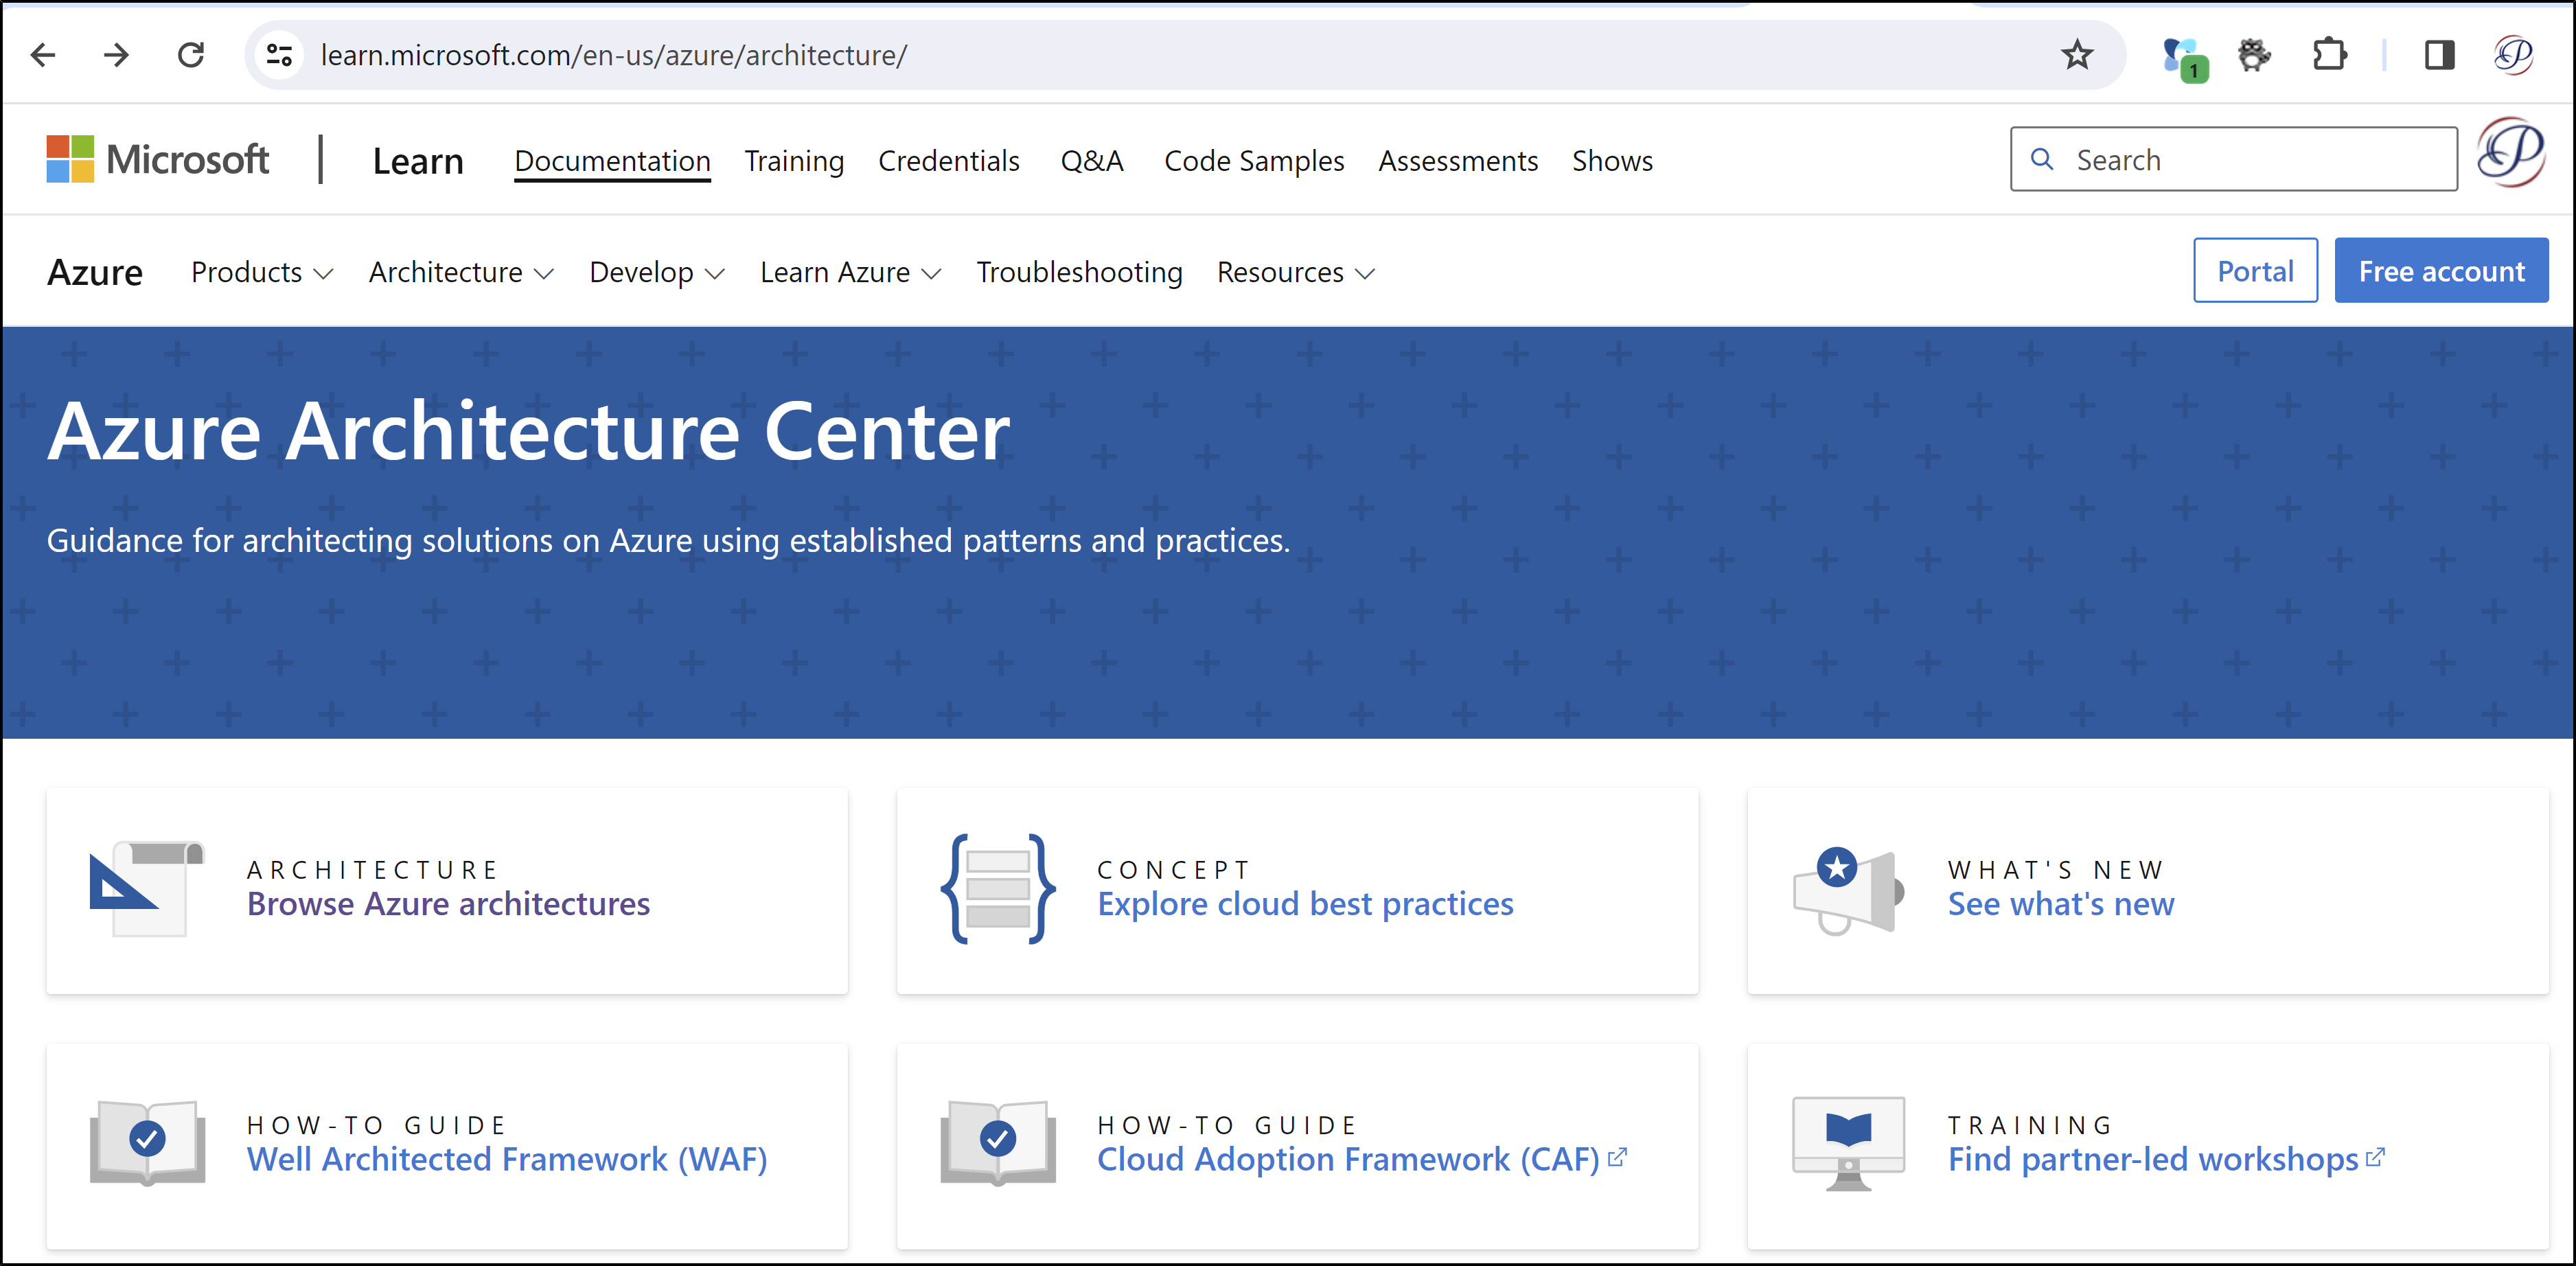Open the Credentials menu item

(x=948, y=161)
